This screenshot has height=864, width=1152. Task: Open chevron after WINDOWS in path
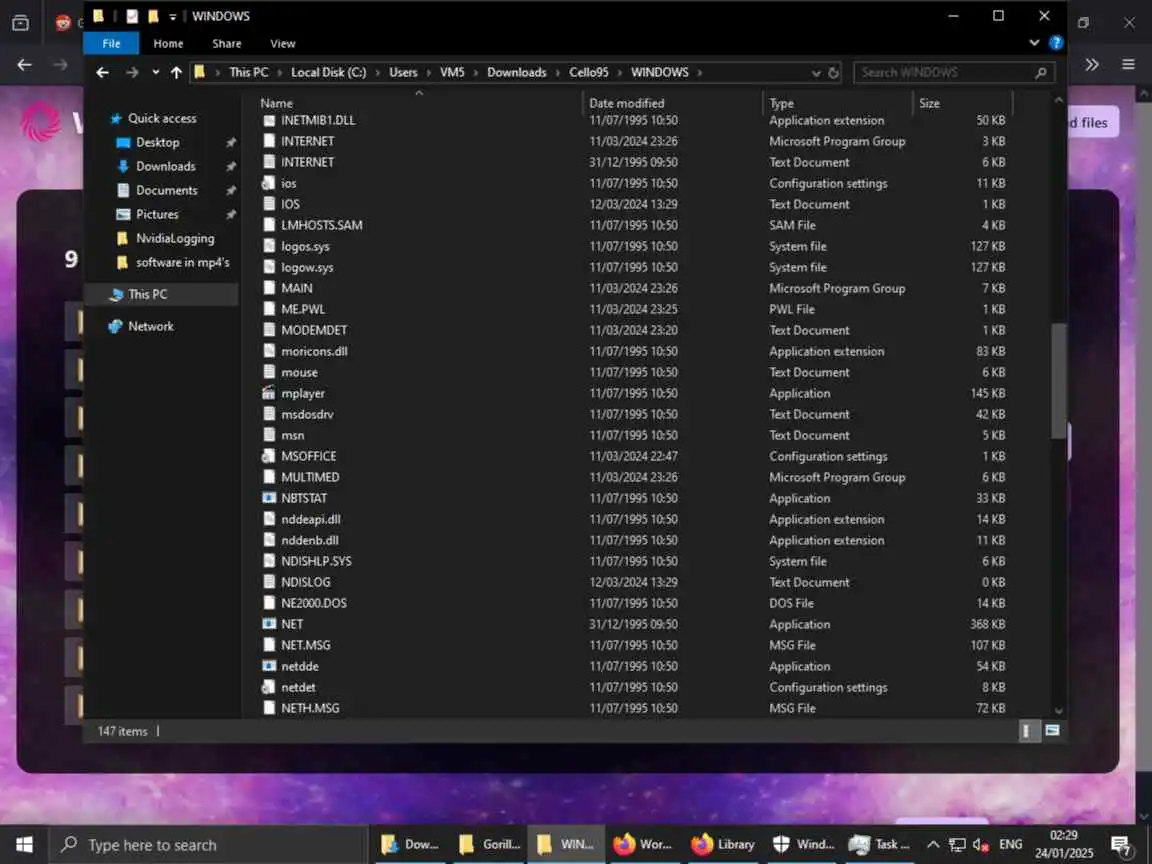tap(699, 73)
